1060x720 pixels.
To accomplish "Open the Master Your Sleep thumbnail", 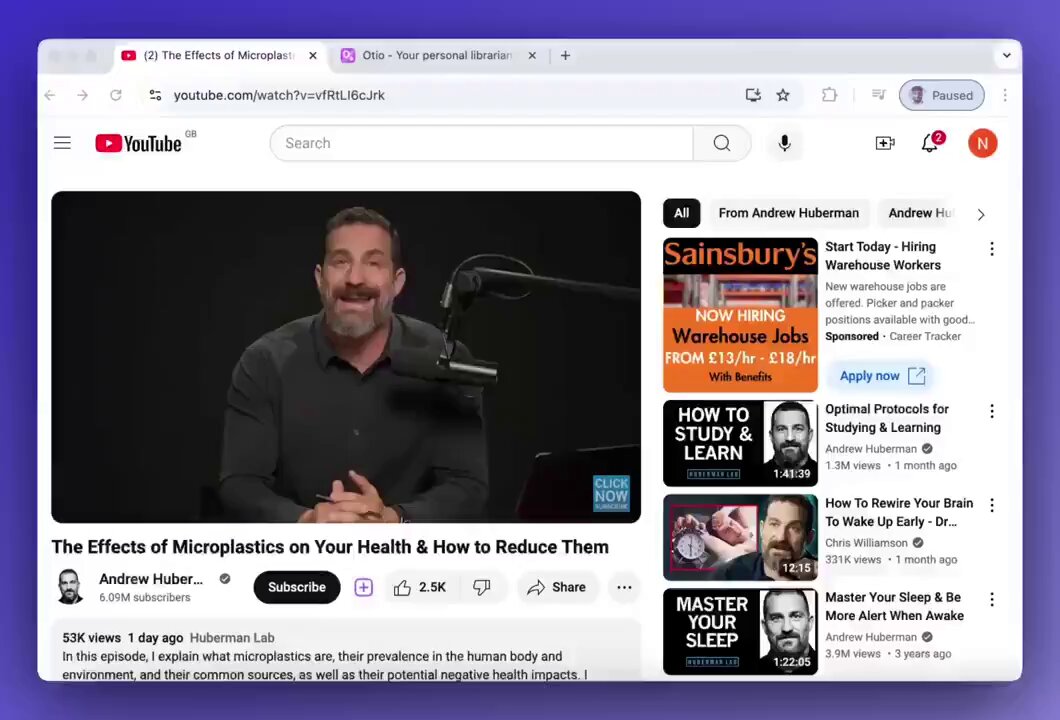I will click(x=740, y=631).
